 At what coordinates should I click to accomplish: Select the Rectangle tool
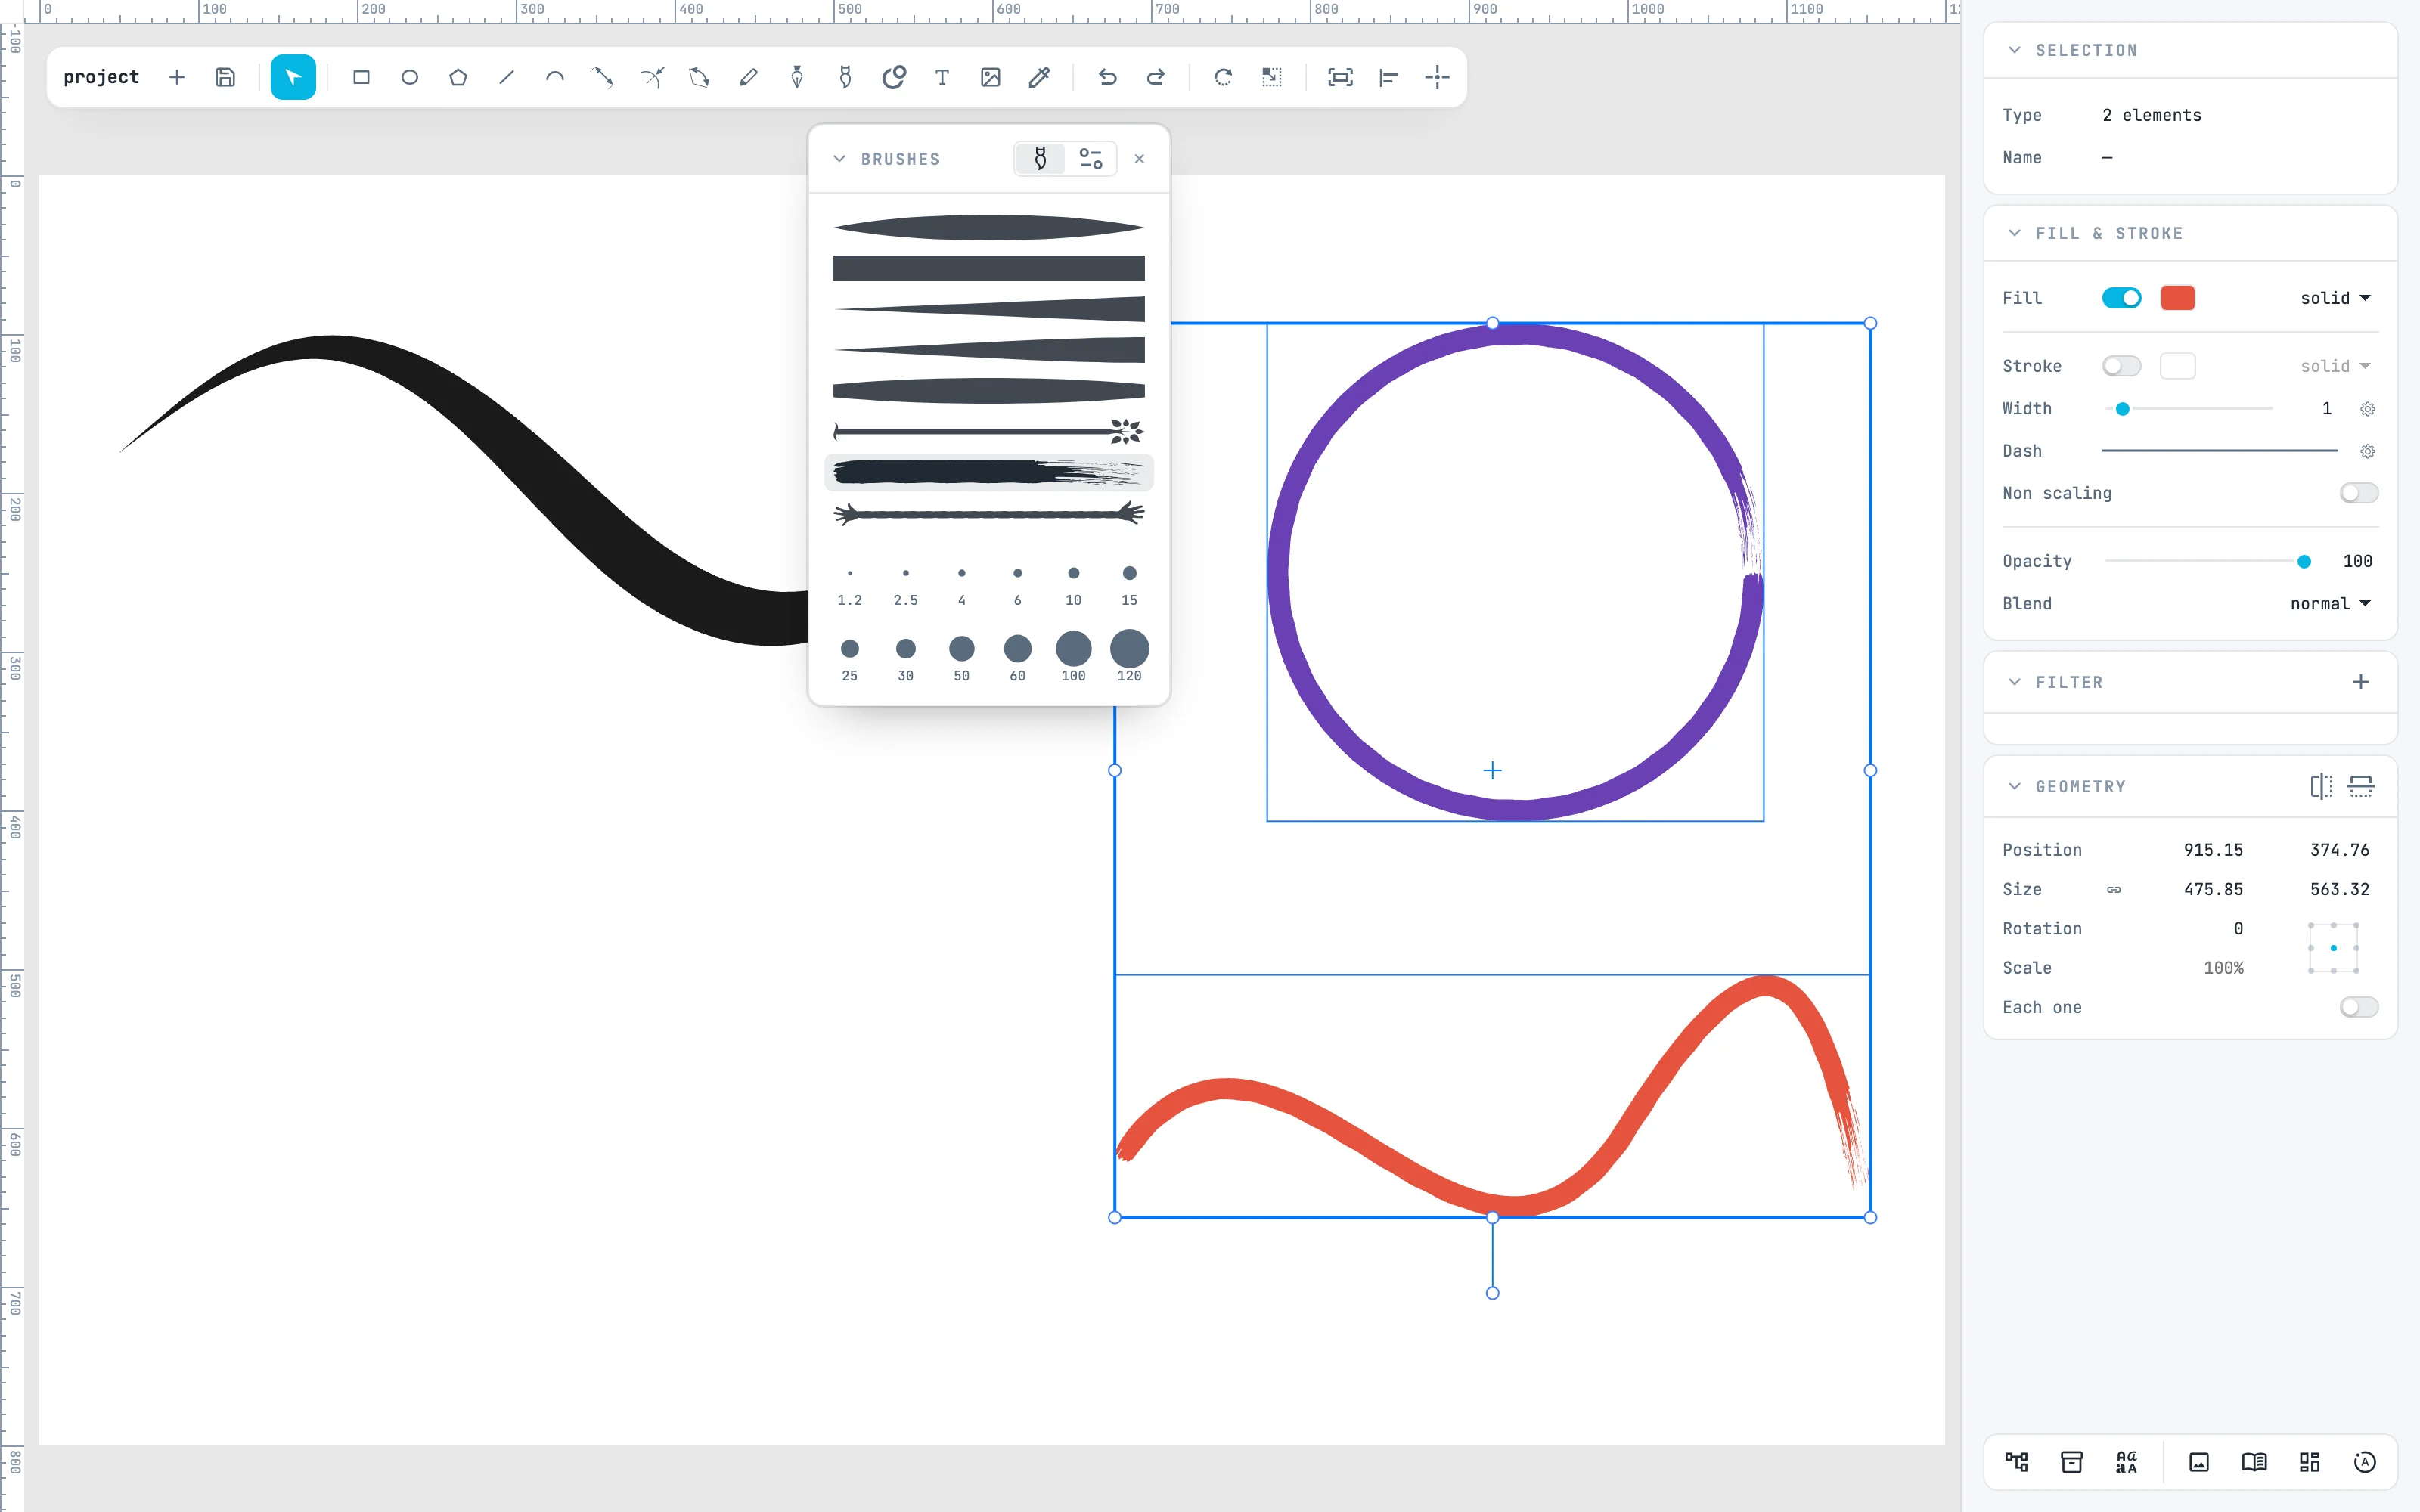(361, 77)
